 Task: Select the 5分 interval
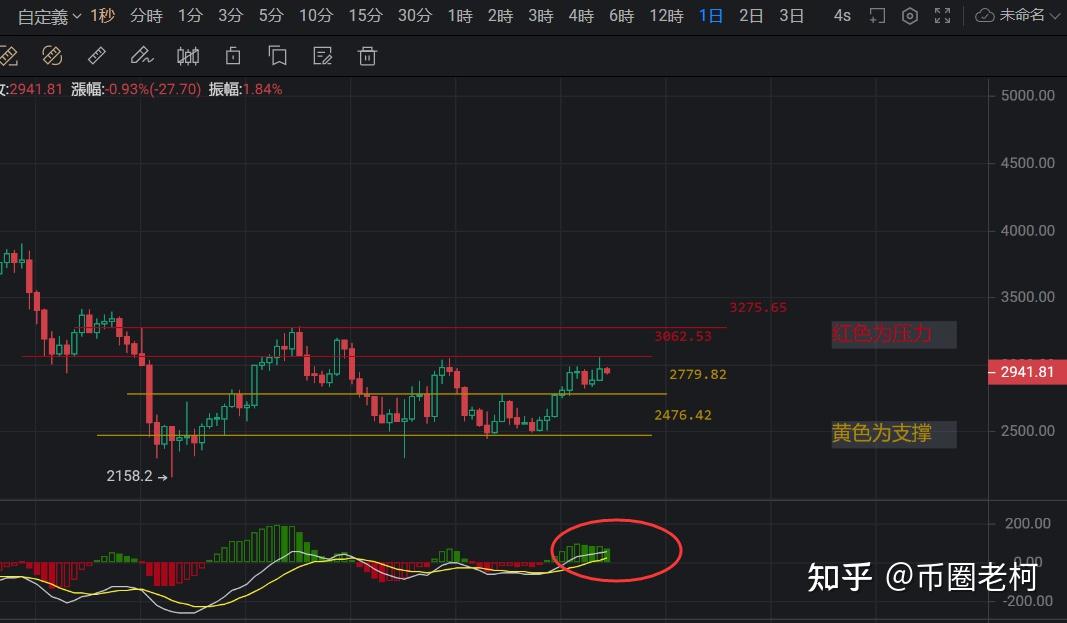point(271,16)
